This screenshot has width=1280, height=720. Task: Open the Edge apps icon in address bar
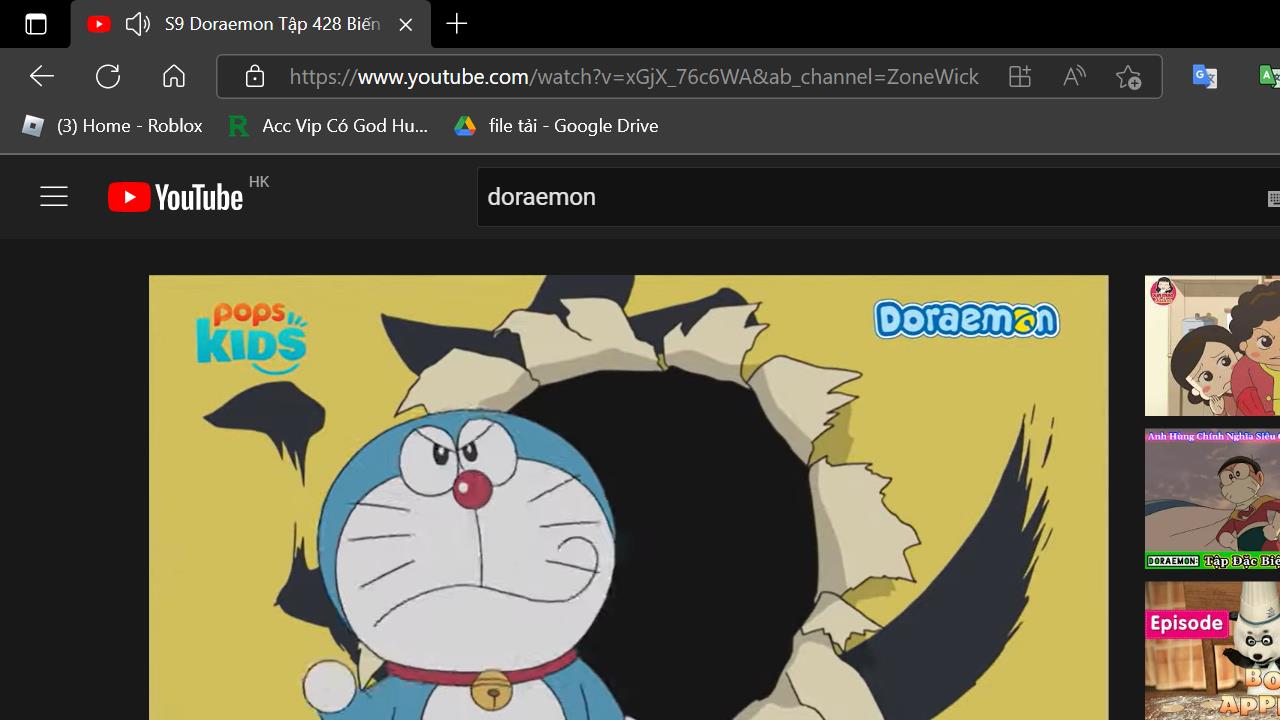1019,76
